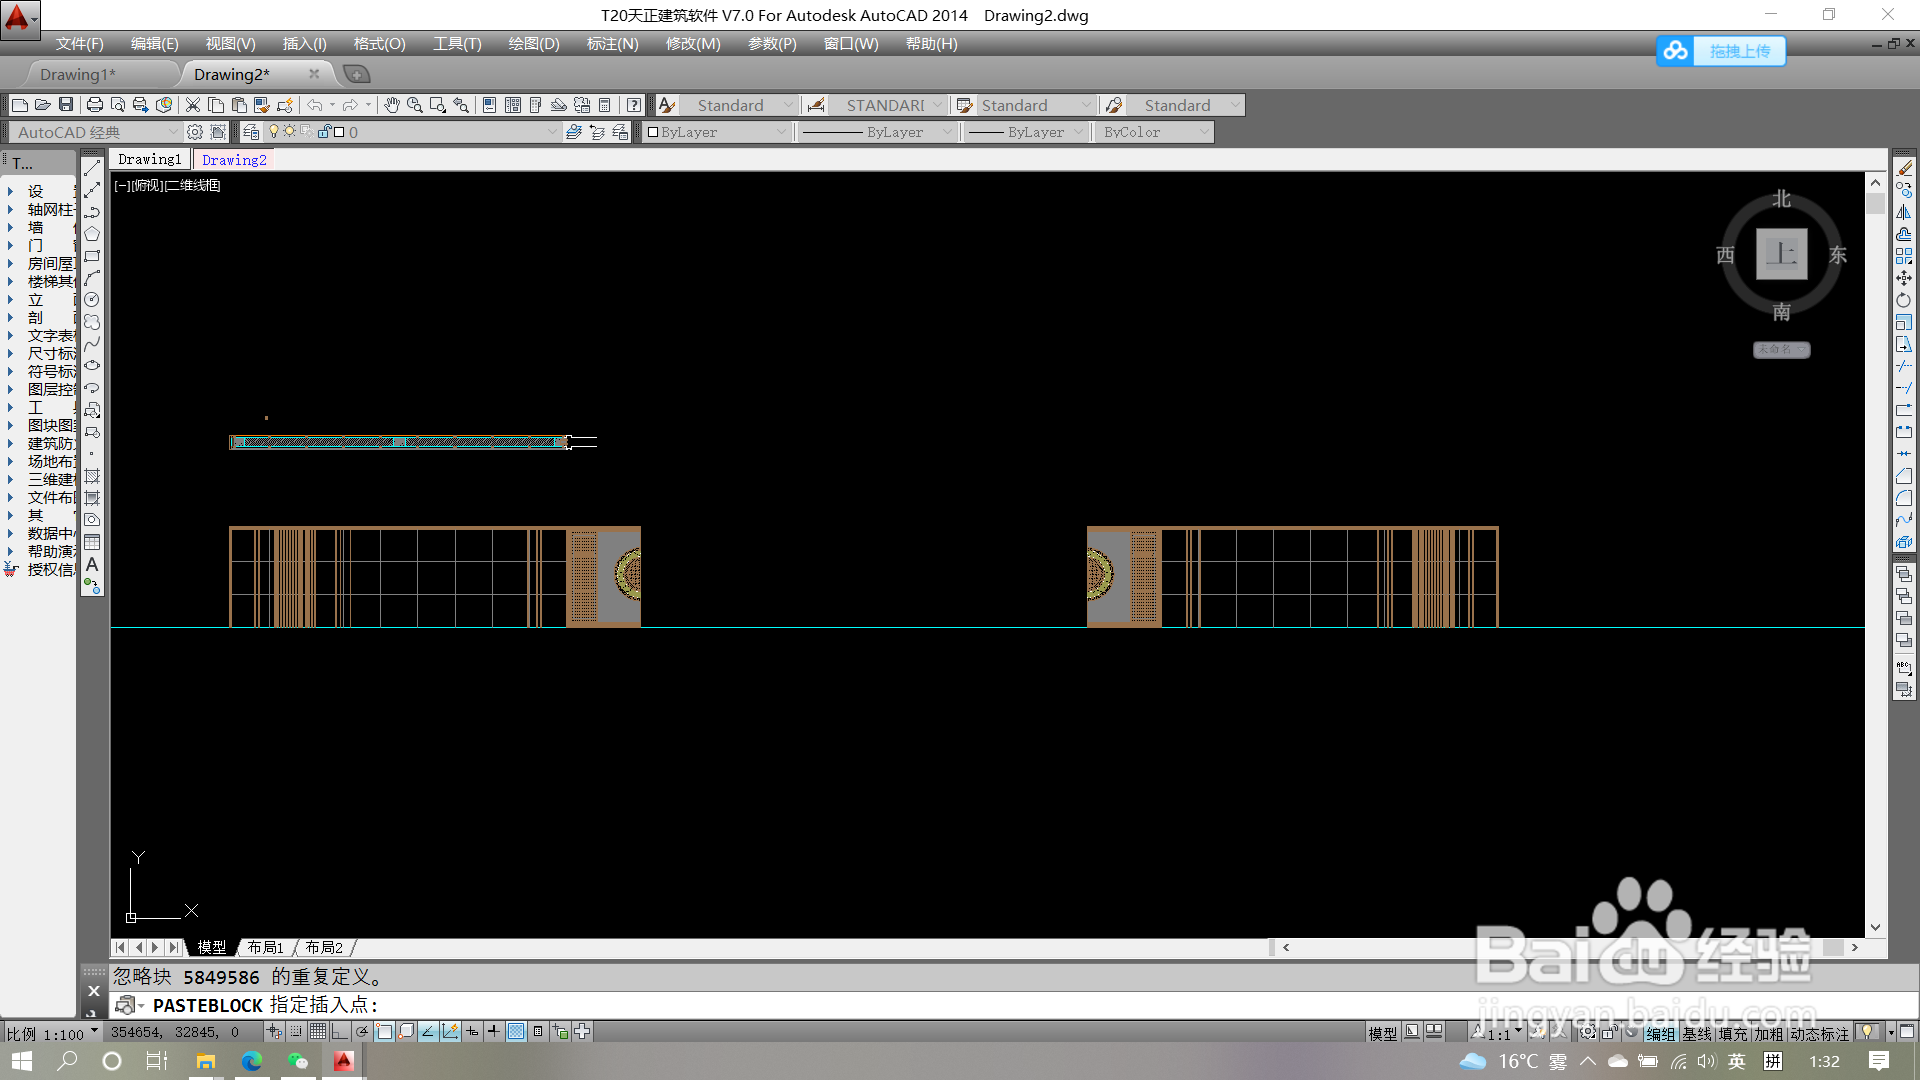Toggle Grid display in status bar

point(318,1032)
